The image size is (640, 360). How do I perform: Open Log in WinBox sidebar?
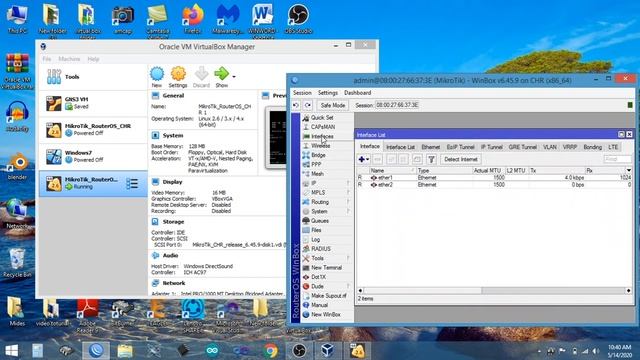pyautogui.click(x=316, y=240)
